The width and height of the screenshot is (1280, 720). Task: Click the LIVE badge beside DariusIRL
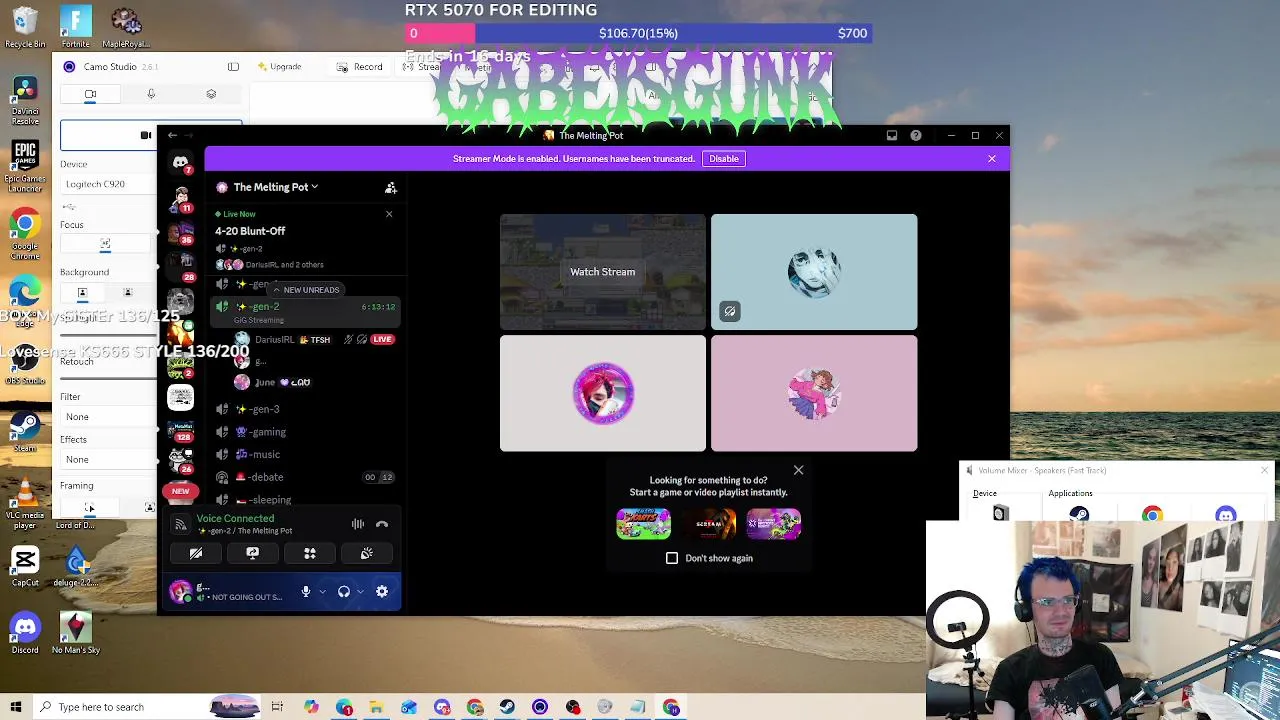(x=382, y=340)
